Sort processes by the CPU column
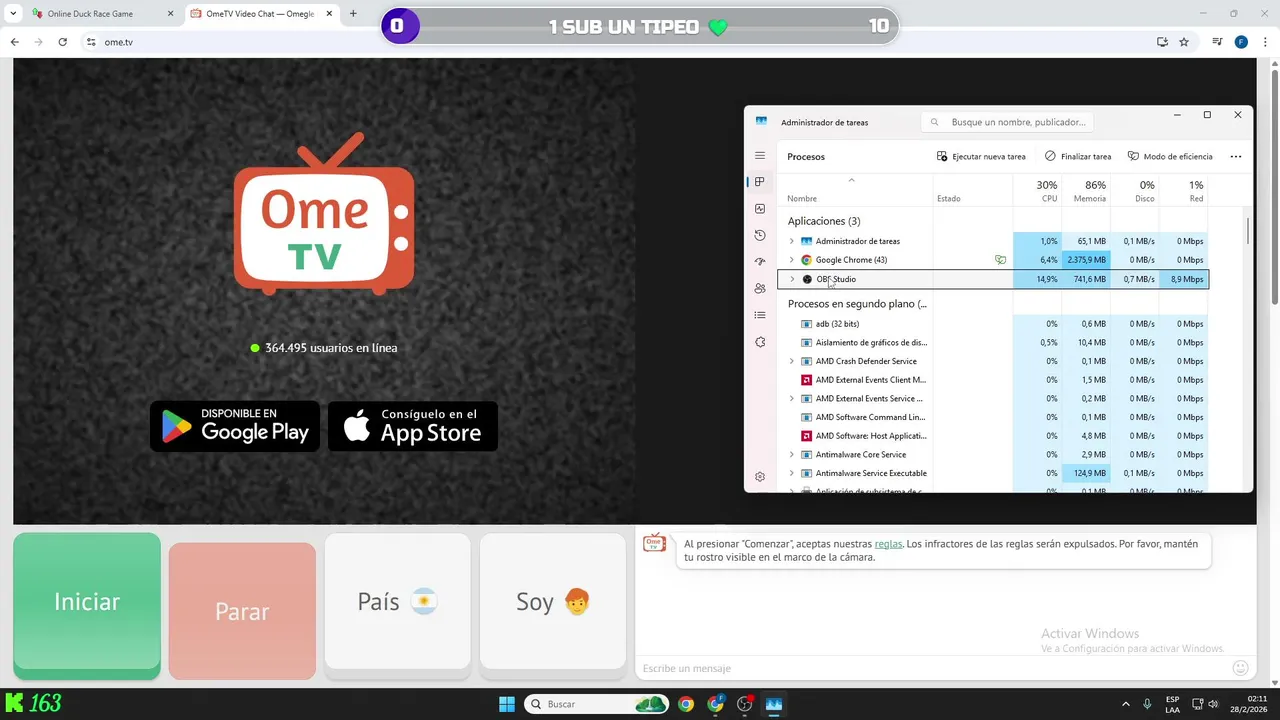 pos(1037,191)
